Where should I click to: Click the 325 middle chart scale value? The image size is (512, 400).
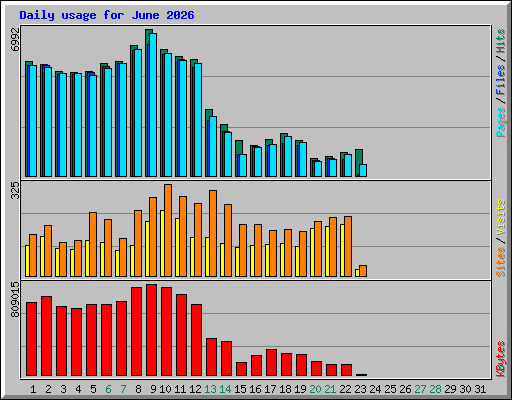point(15,190)
